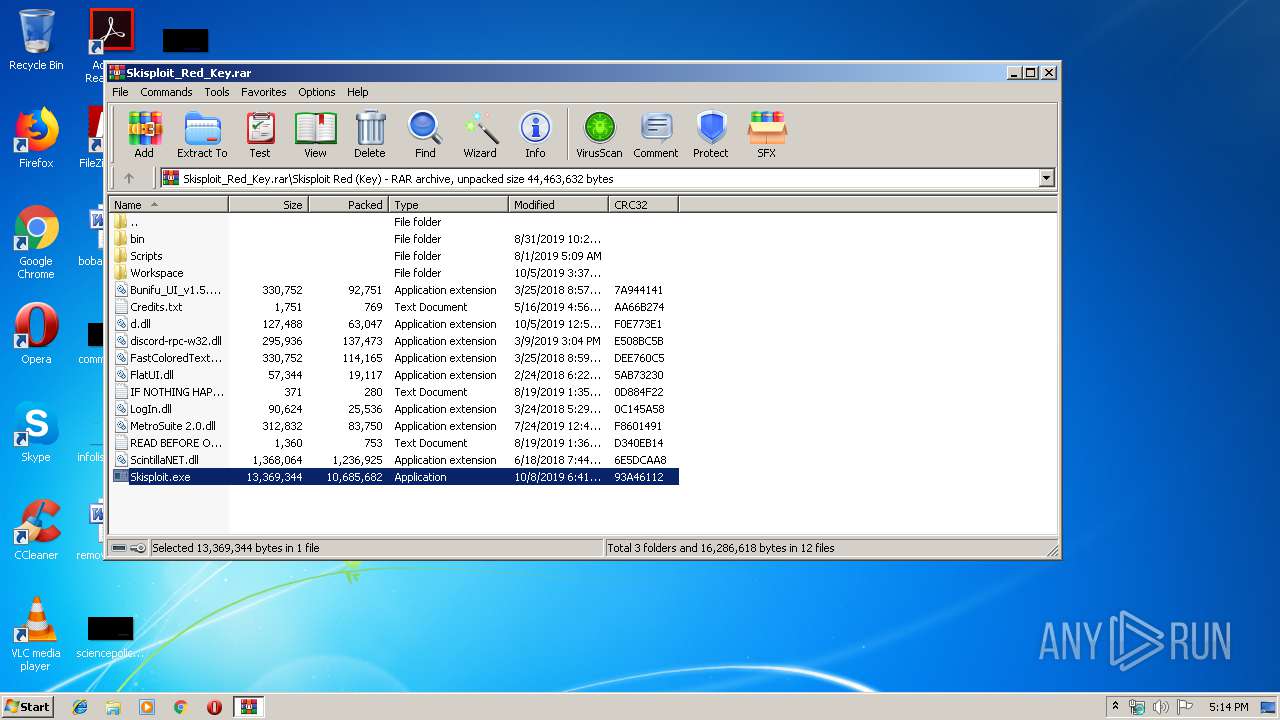Open the Commands menu
The image size is (1280, 720).
pos(166,92)
